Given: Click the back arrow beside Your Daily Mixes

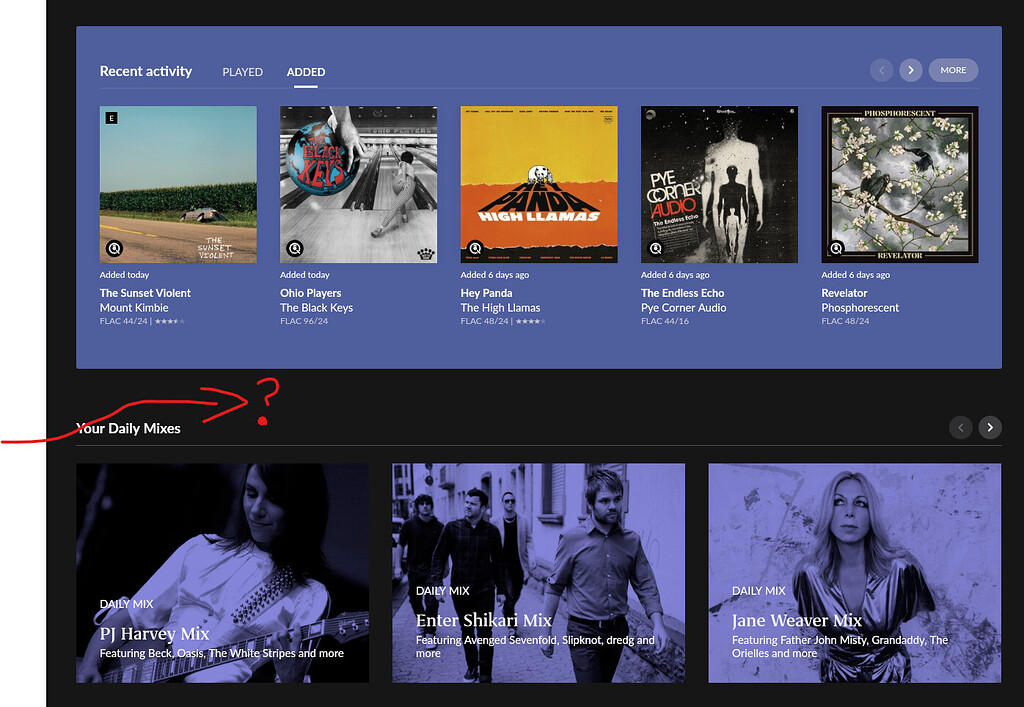Looking at the screenshot, I should [960, 427].
